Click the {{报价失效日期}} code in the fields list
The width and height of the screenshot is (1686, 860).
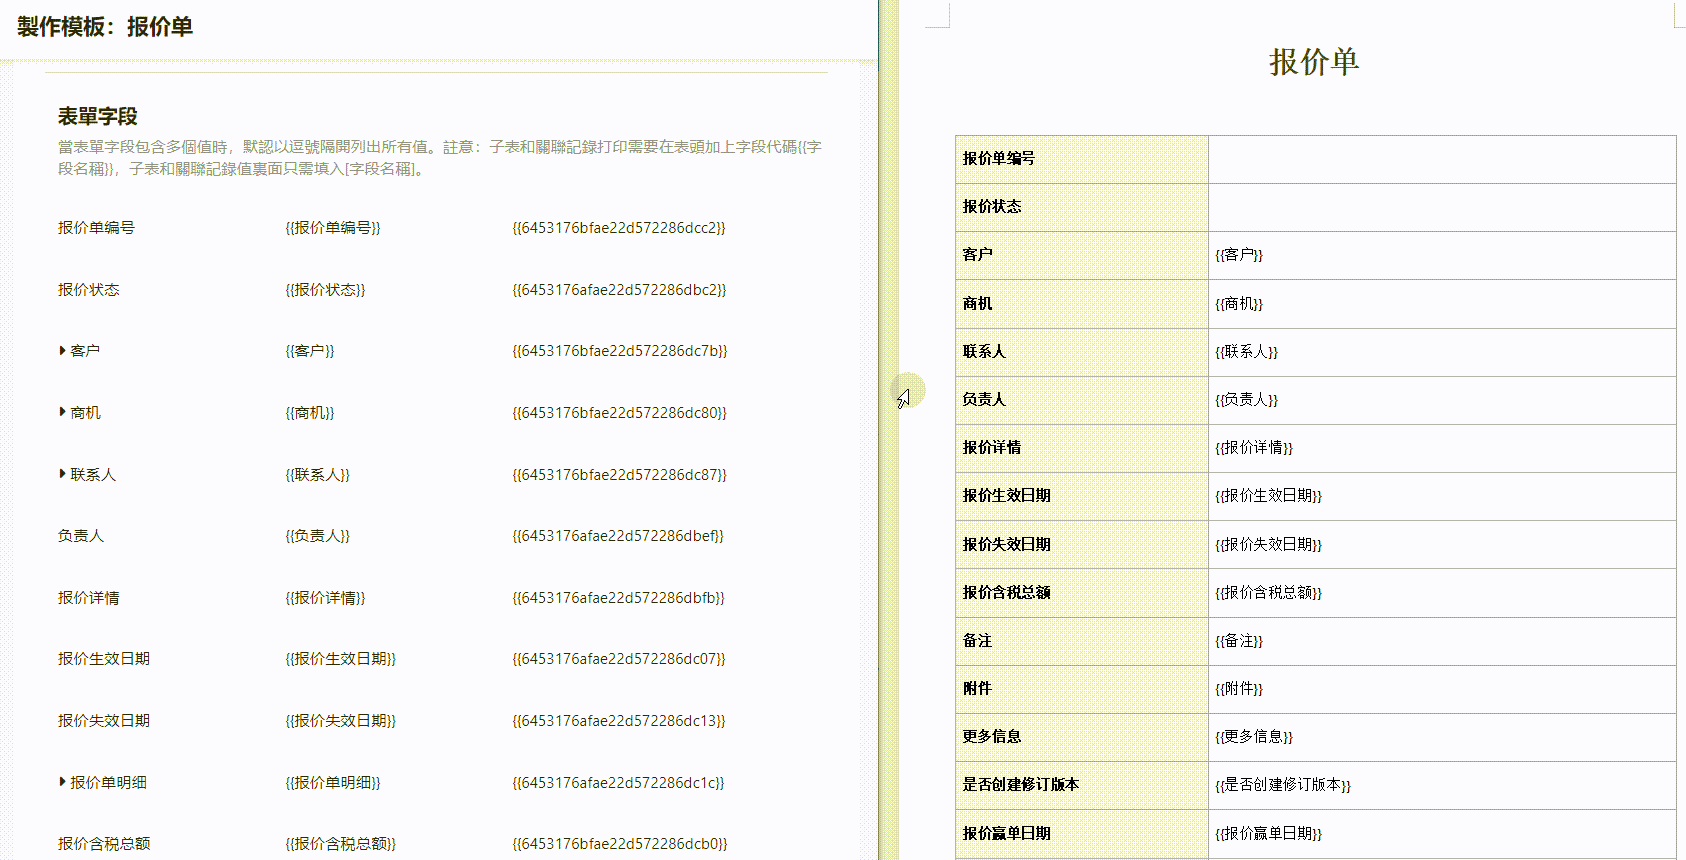(341, 721)
